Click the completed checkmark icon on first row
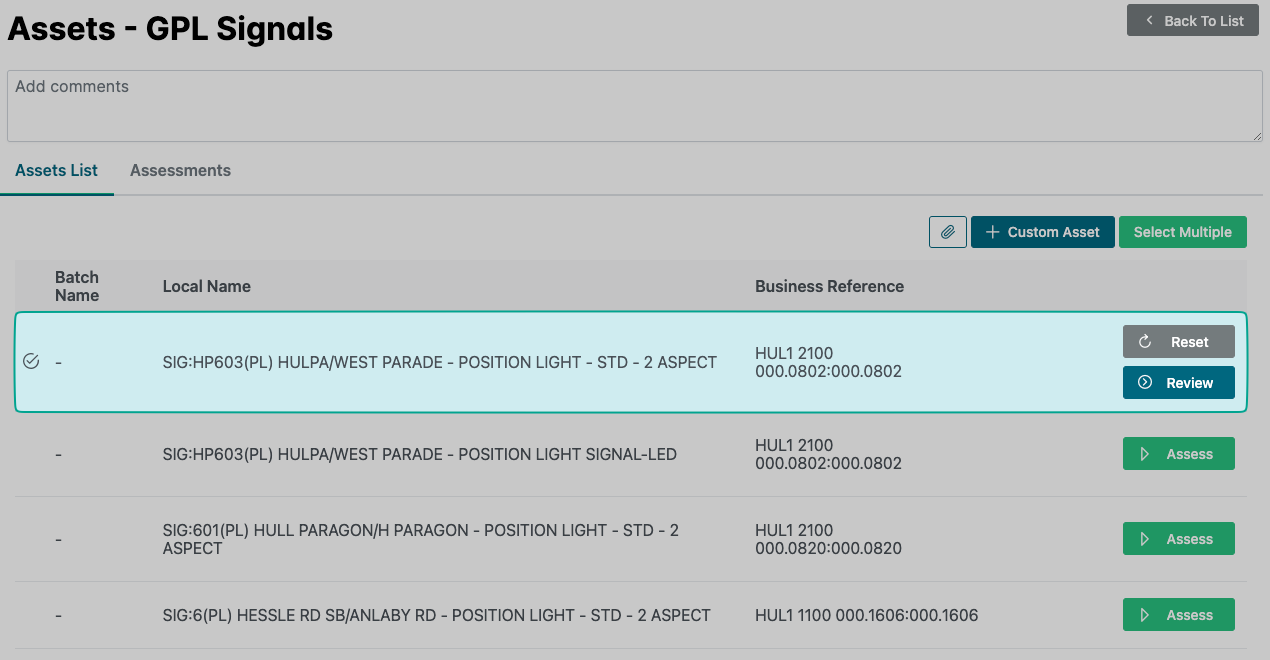1270x660 pixels. [31, 362]
